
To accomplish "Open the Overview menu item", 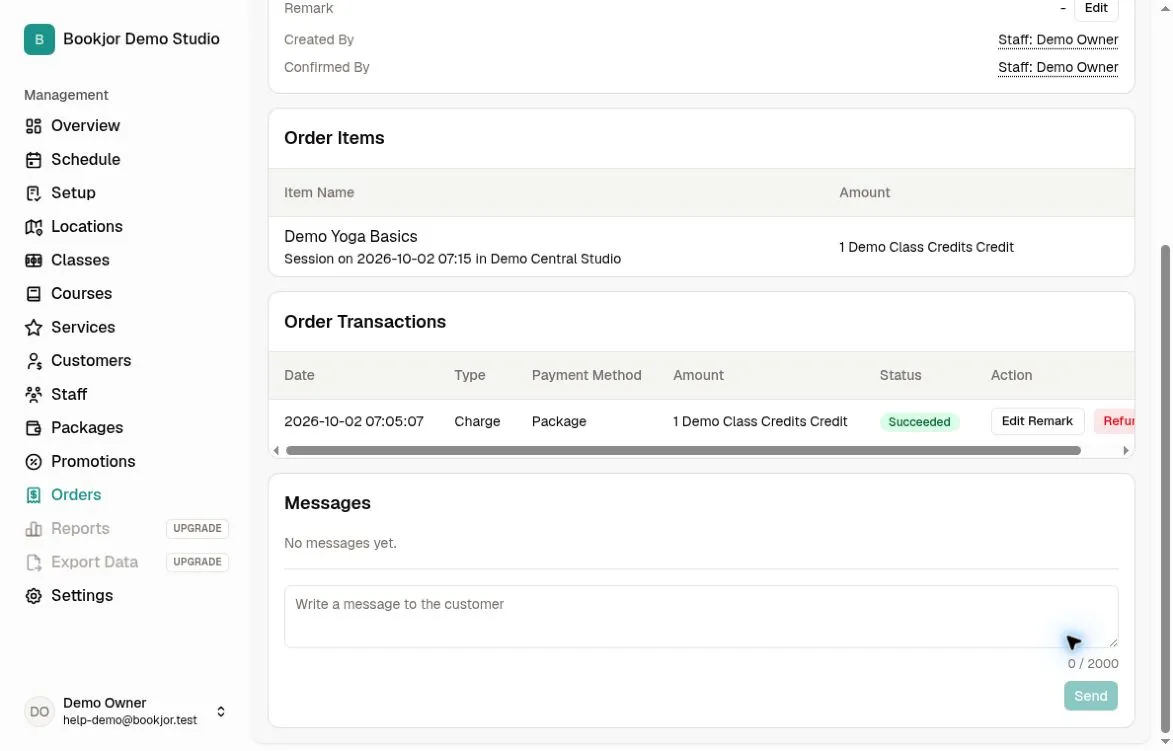I will (85, 126).
